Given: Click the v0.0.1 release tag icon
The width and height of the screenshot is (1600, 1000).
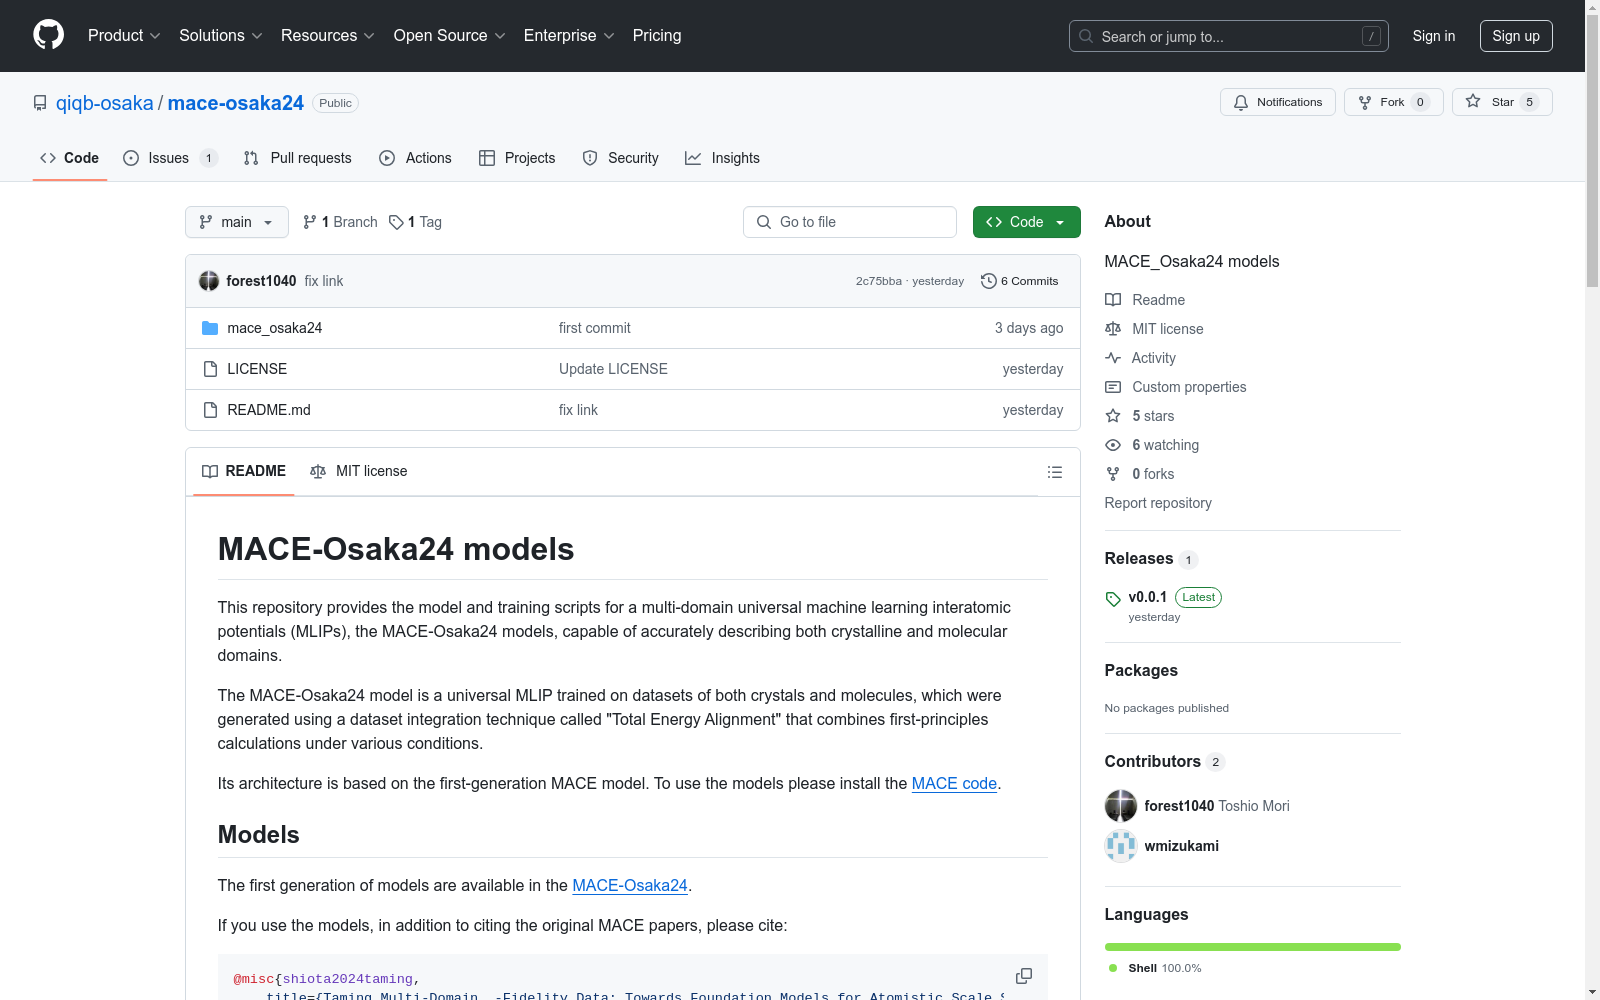Looking at the screenshot, I should coord(1113,599).
